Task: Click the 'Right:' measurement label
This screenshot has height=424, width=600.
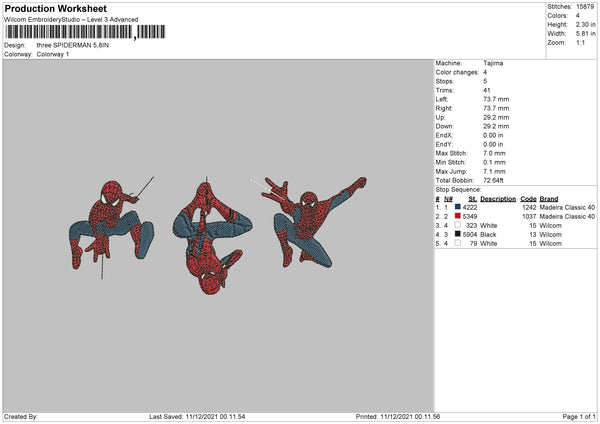Action: (444, 108)
